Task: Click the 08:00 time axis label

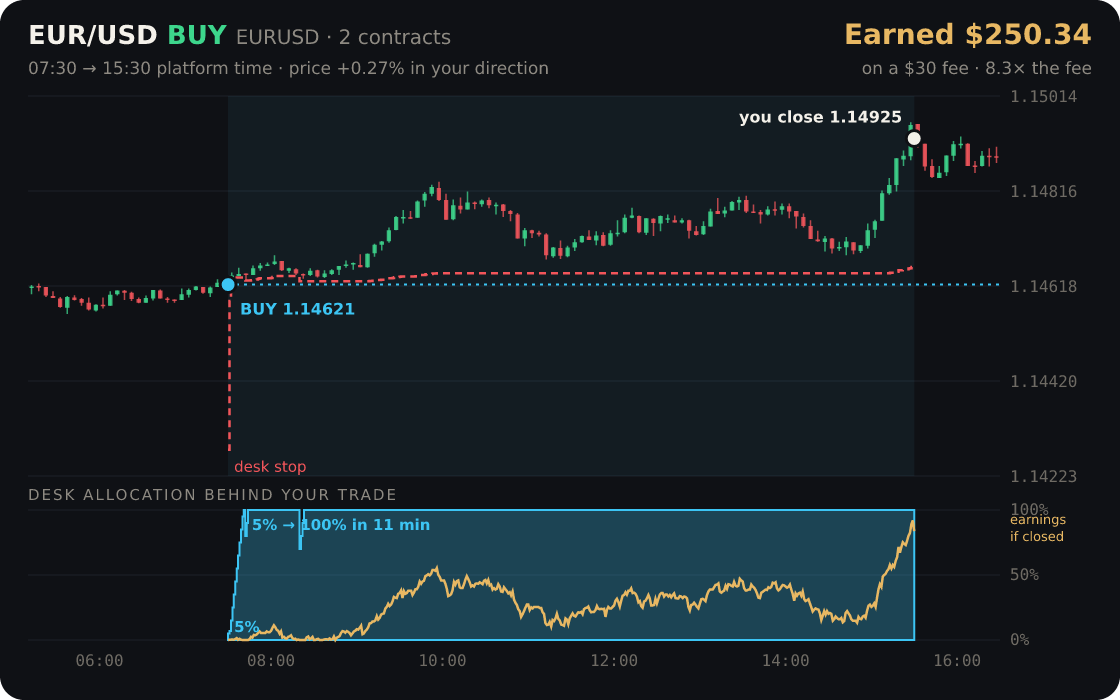Action: (271, 661)
